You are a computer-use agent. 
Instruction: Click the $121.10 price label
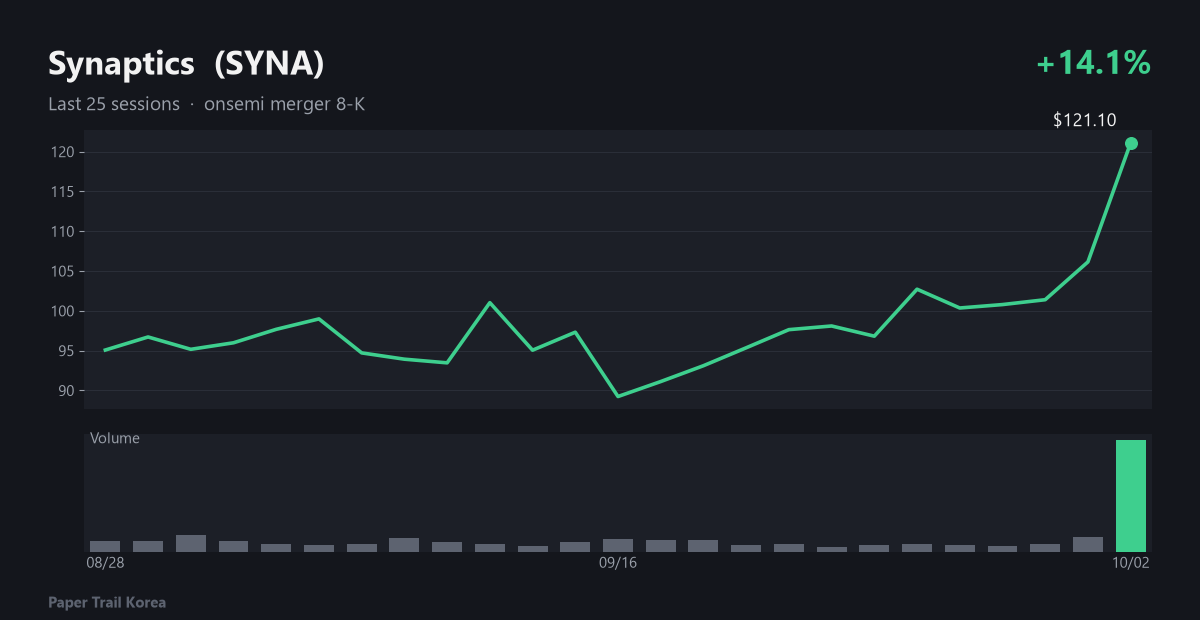1084,121
